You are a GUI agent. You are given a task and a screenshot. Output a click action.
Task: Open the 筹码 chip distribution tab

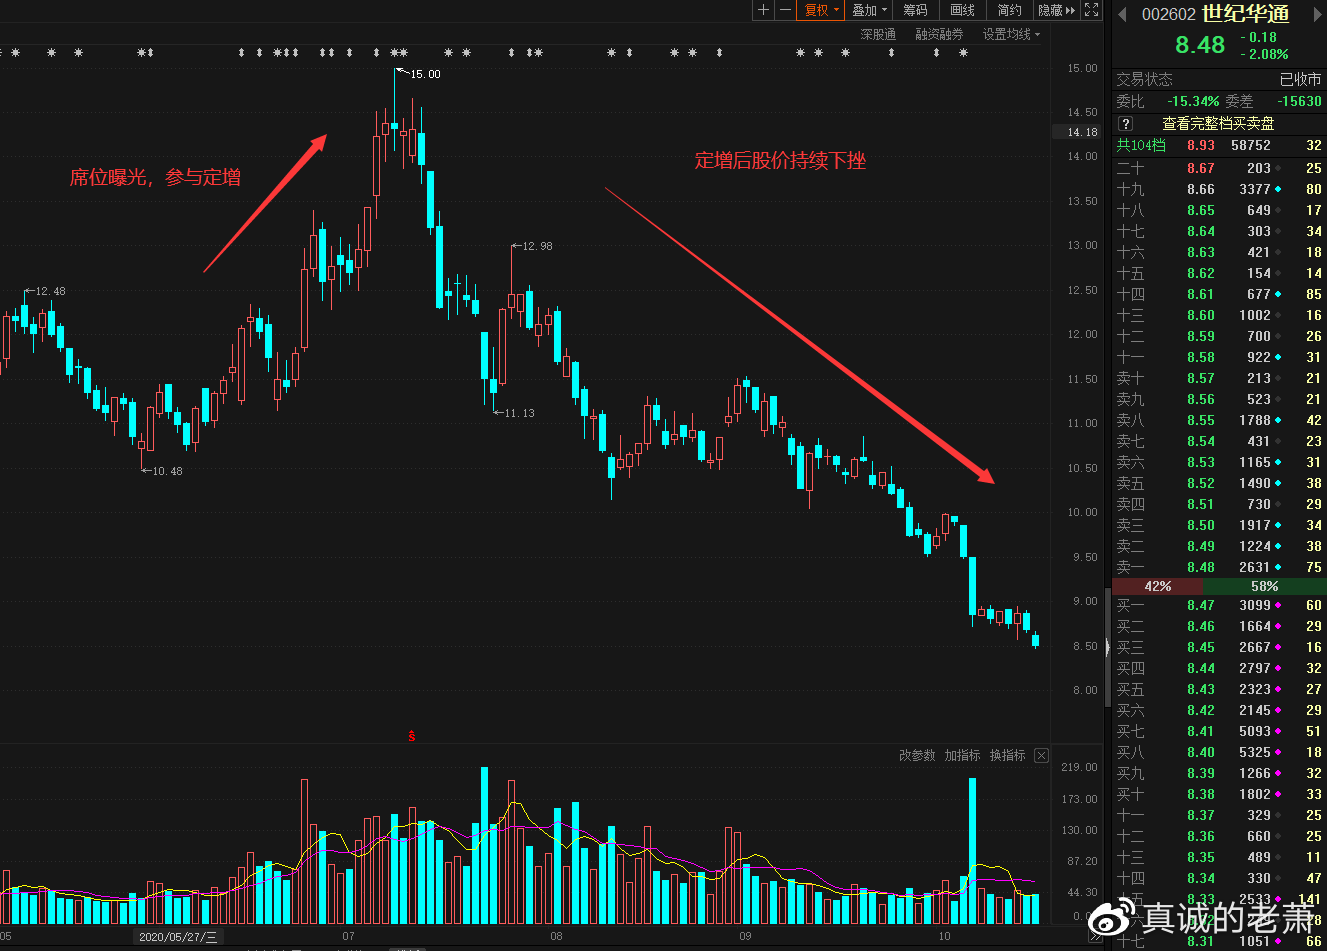tap(915, 10)
